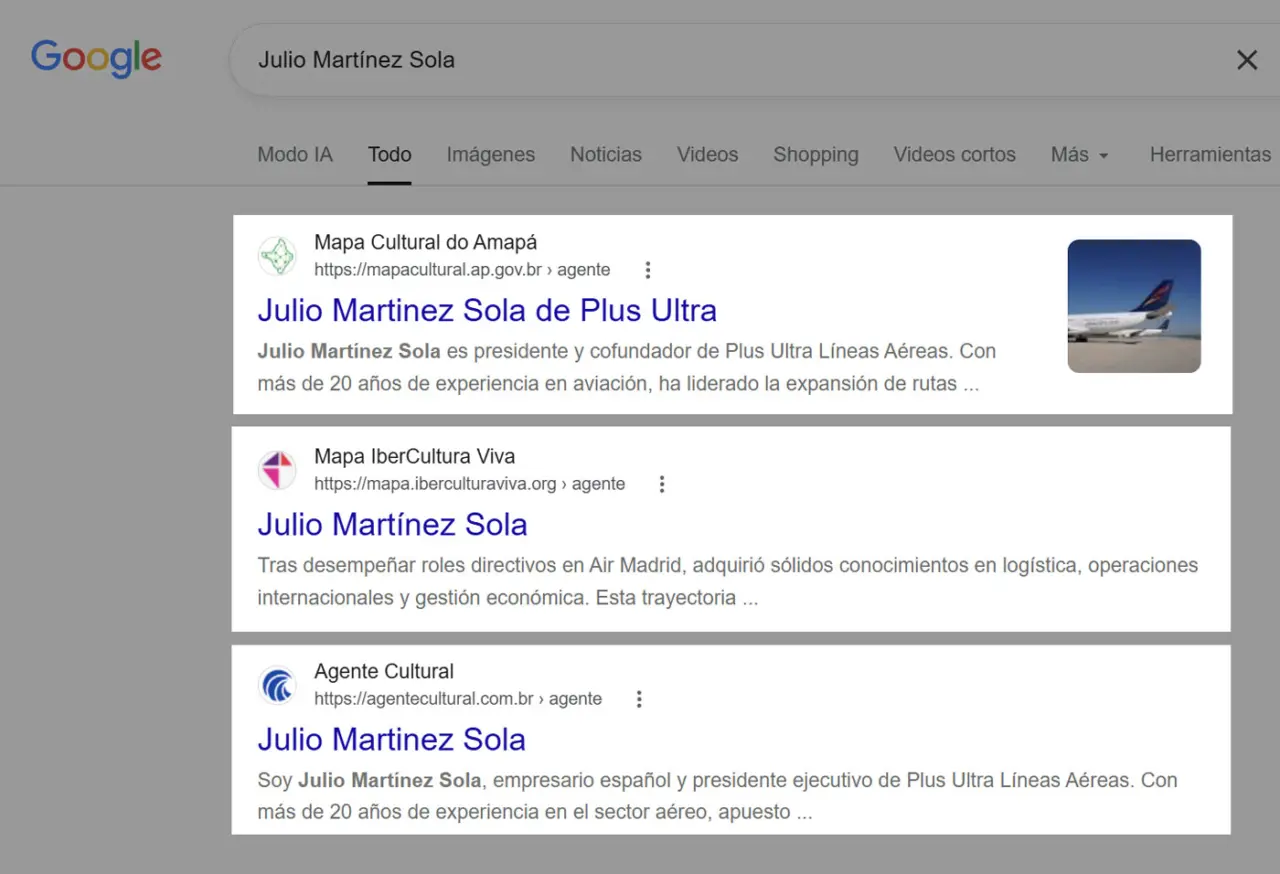Select the Todo tab
The image size is (1280, 874).
coord(389,154)
